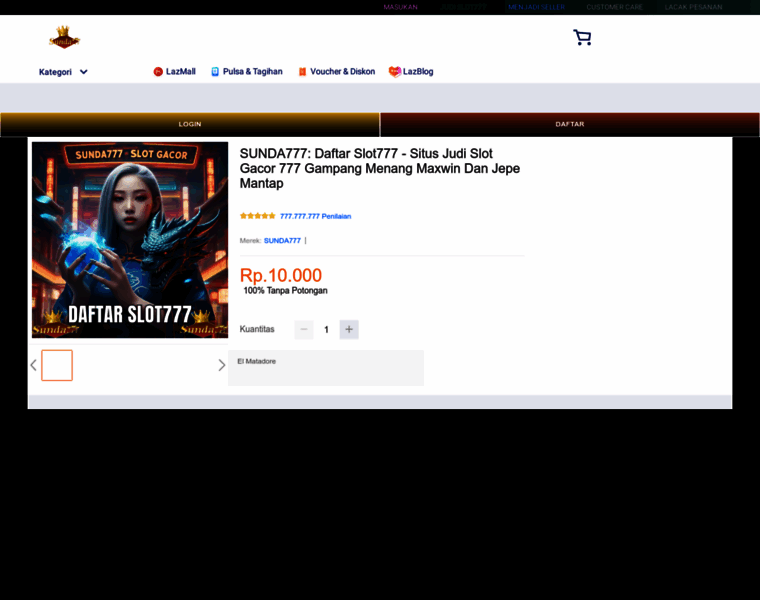Open the main product image
This screenshot has height=600, width=760.
coord(130,240)
